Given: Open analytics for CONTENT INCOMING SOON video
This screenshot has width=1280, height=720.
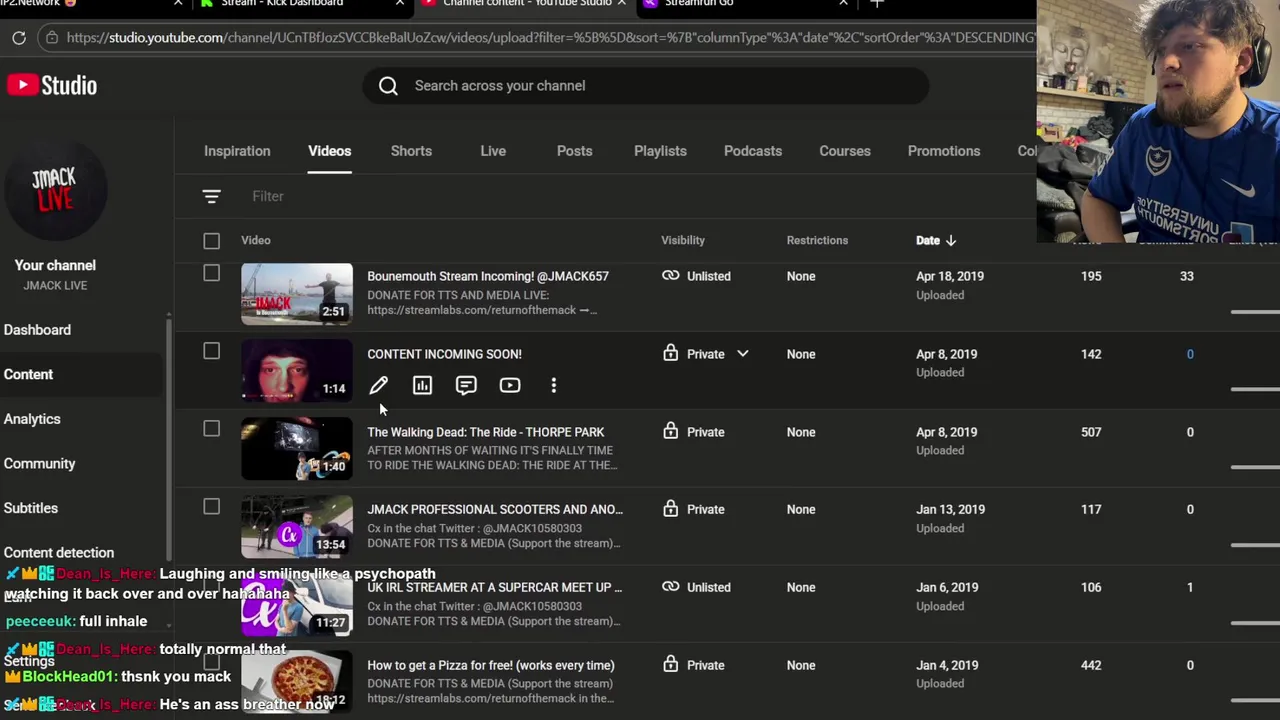Looking at the screenshot, I should (x=422, y=385).
